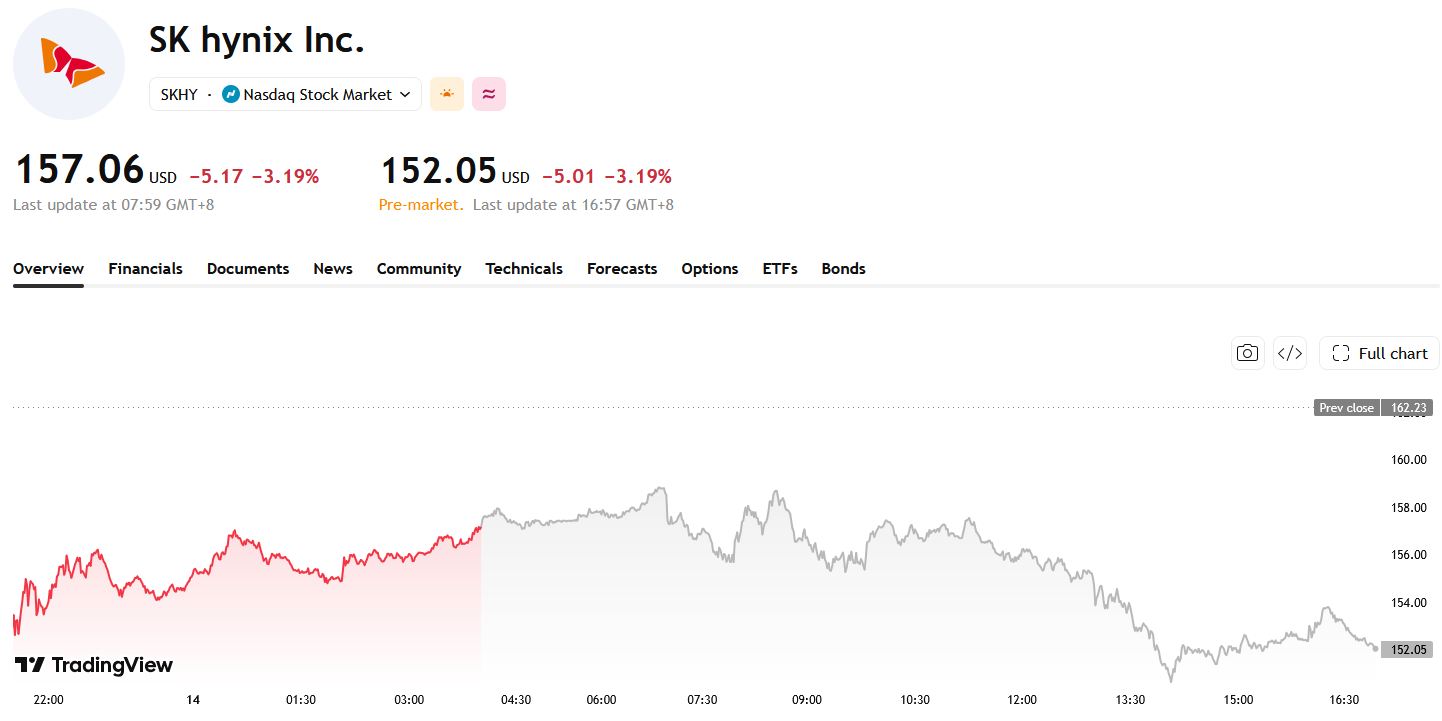Open the ETFs tab
1442x721 pixels.
click(780, 268)
